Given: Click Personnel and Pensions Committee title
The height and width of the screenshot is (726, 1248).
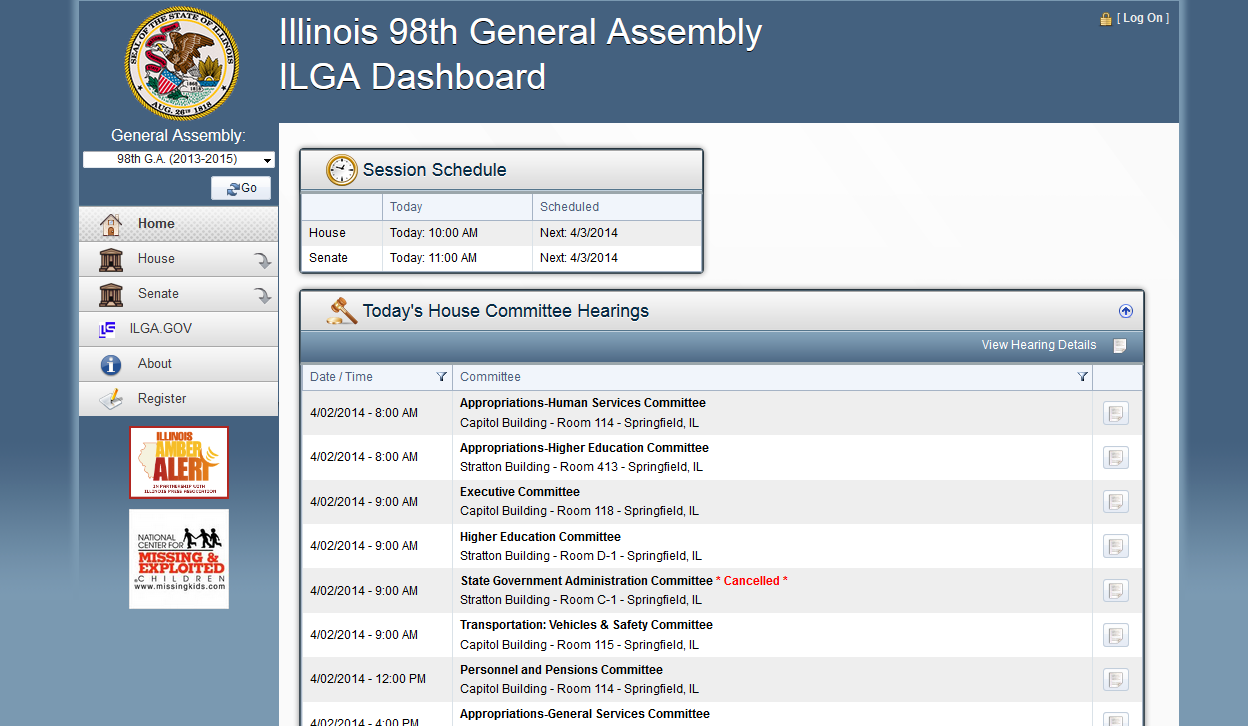Looking at the screenshot, I should click(561, 670).
